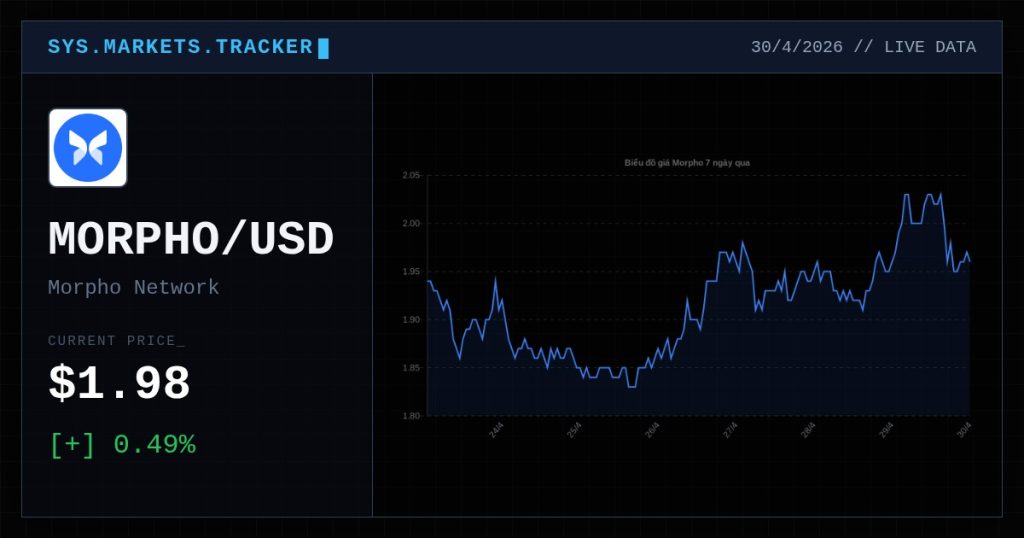The width and height of the screenshot is (1024, 538).
Task: Click the 25/4 date axis label
Action: tap(574, 430)
